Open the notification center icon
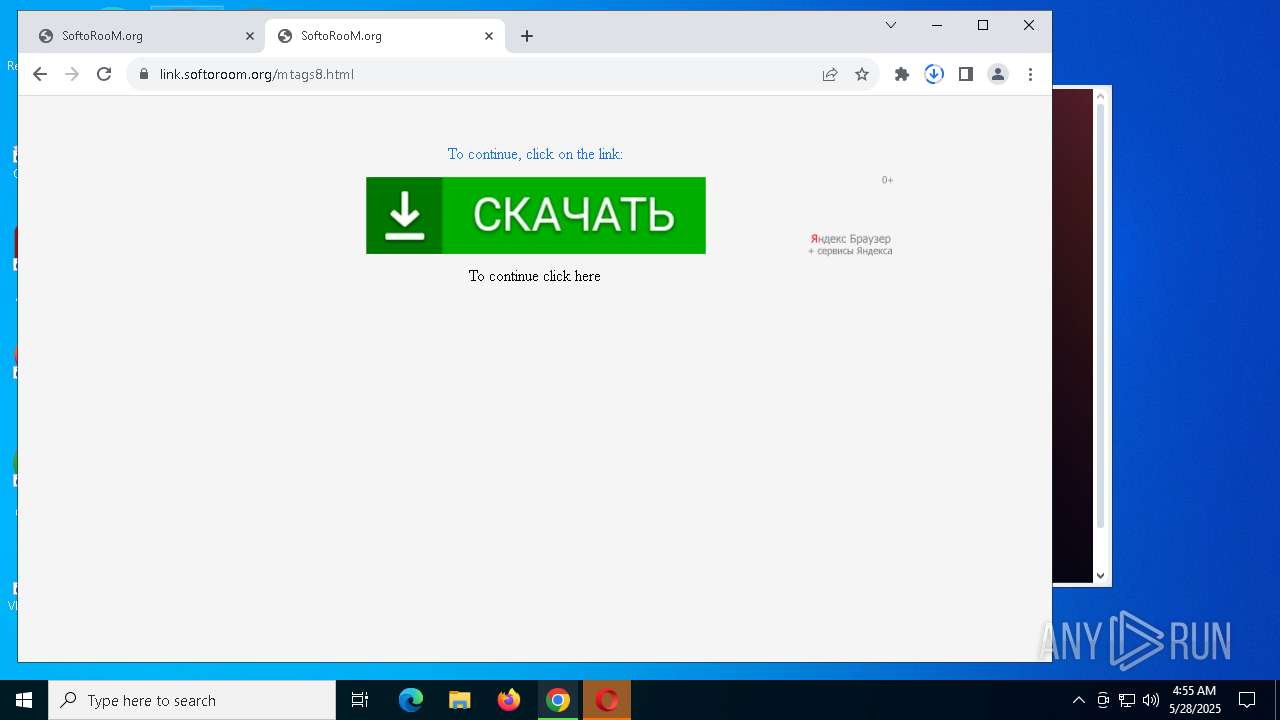 (1247, 700)
